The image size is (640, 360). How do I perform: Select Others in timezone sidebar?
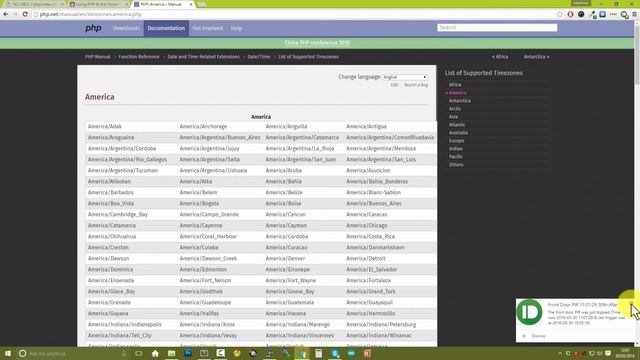(456, 164)
